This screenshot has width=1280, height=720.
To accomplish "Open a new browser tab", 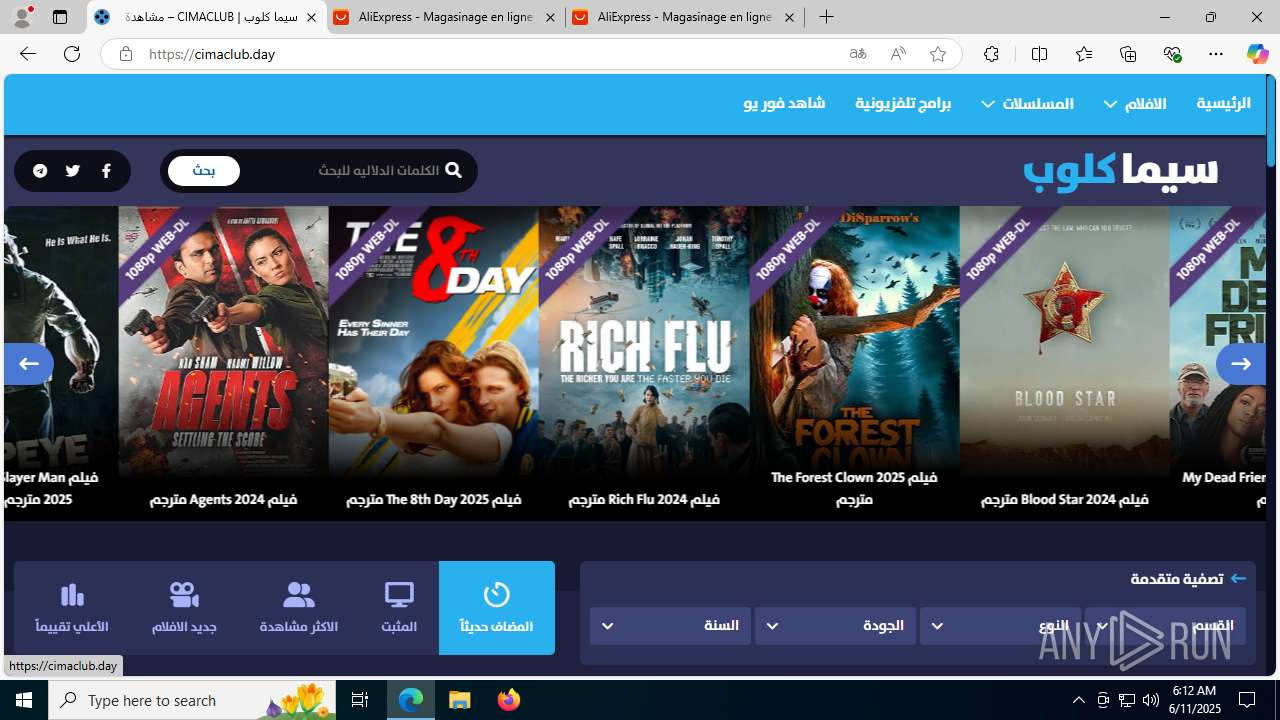I will click(x=826, y=17).
